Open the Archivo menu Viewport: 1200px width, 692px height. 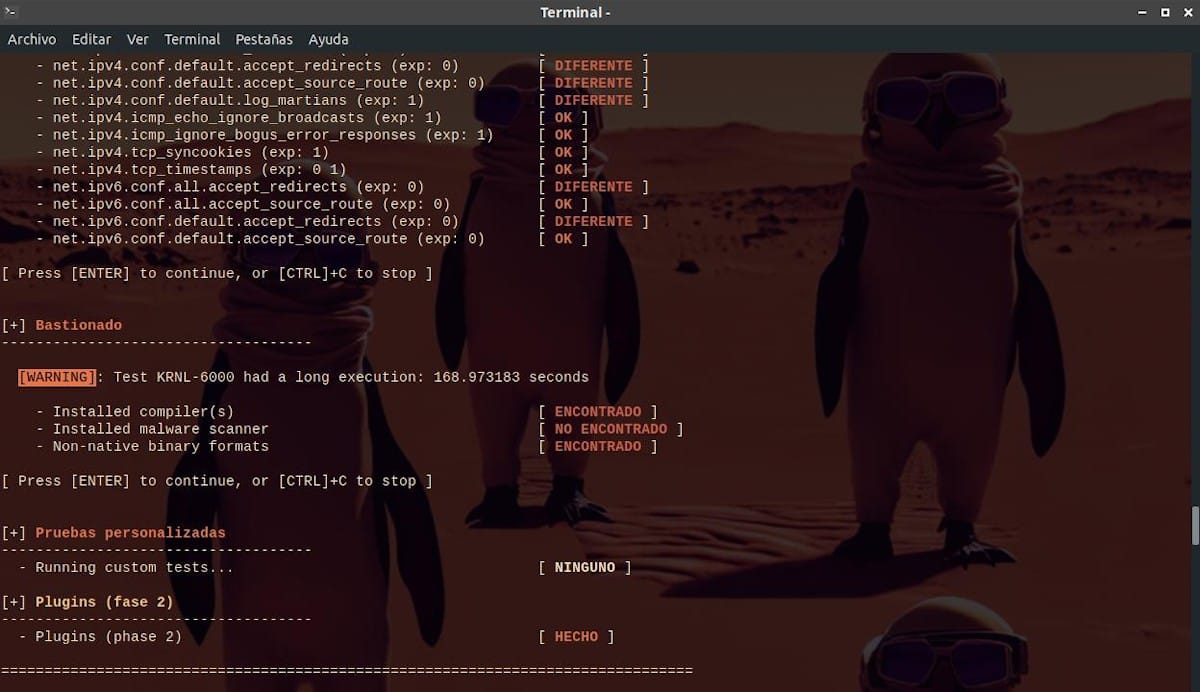point(32,39)
